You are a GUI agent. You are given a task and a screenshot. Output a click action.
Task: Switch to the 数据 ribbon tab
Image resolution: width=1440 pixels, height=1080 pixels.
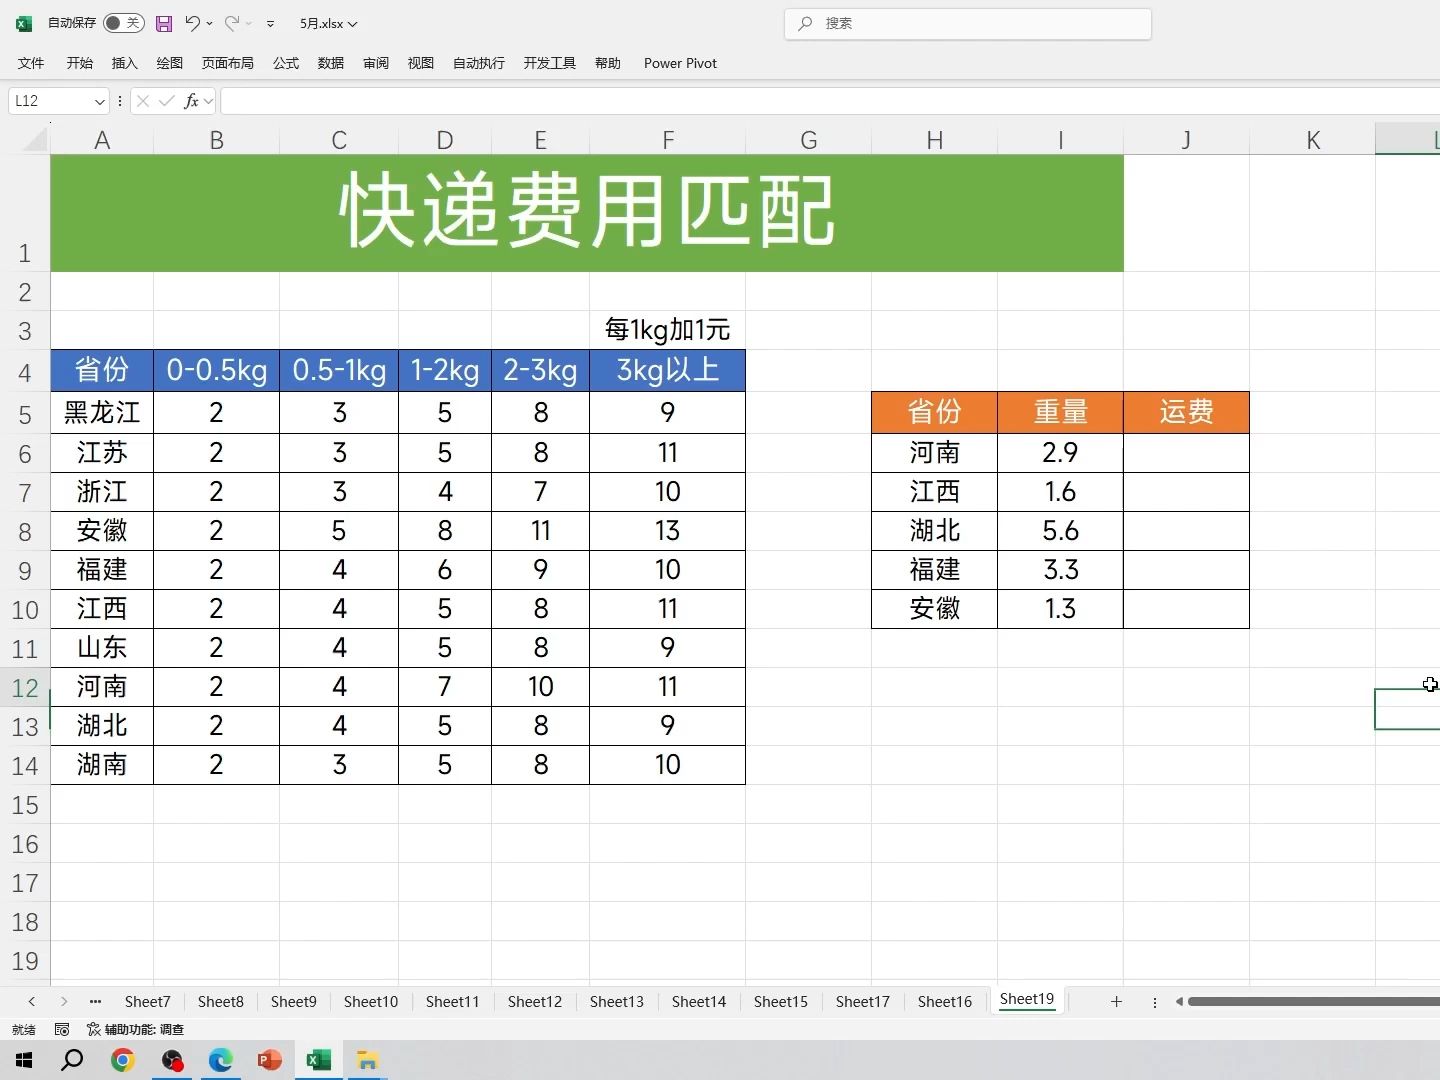point(331,63)
